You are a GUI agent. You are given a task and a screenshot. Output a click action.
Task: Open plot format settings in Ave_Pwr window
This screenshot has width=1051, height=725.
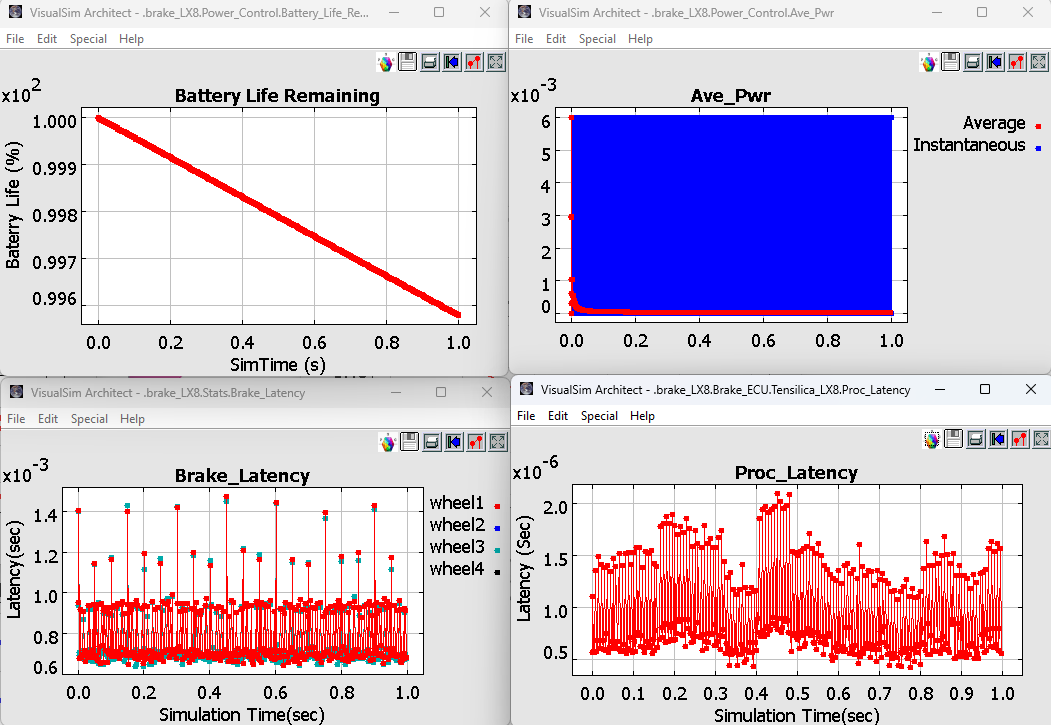pos(1017,62)
